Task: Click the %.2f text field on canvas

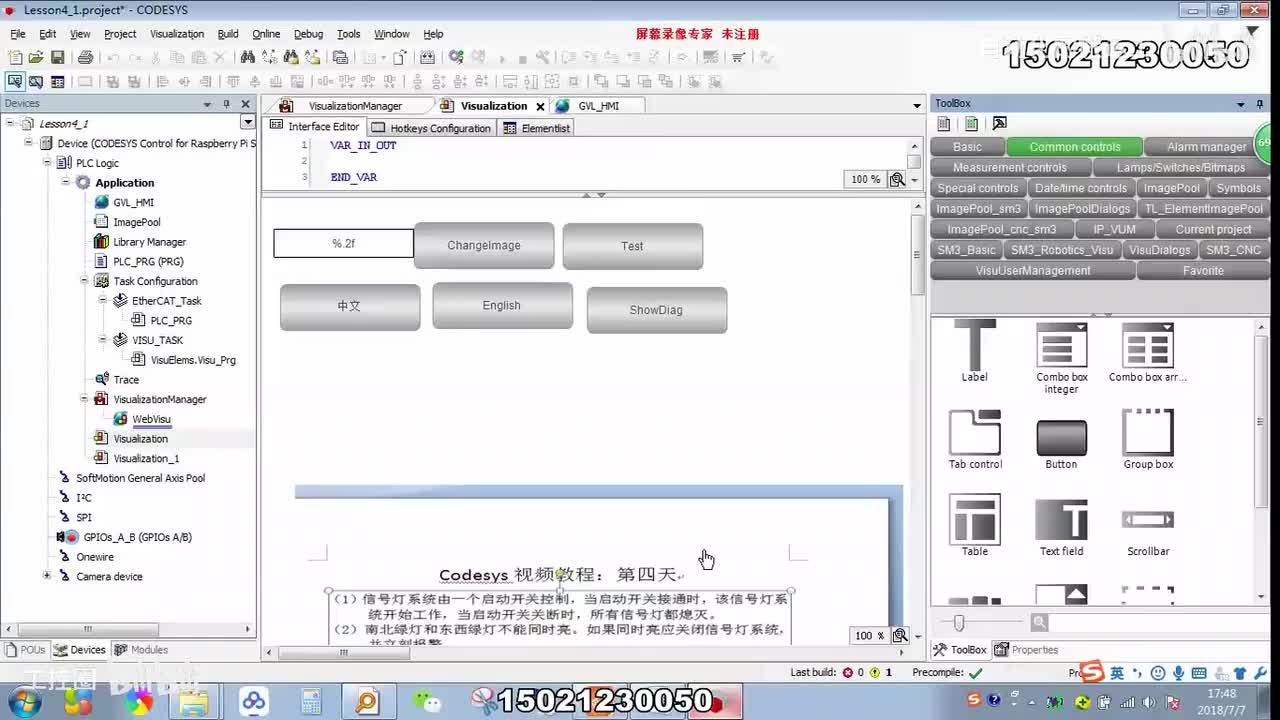Action: coord(343,243)
